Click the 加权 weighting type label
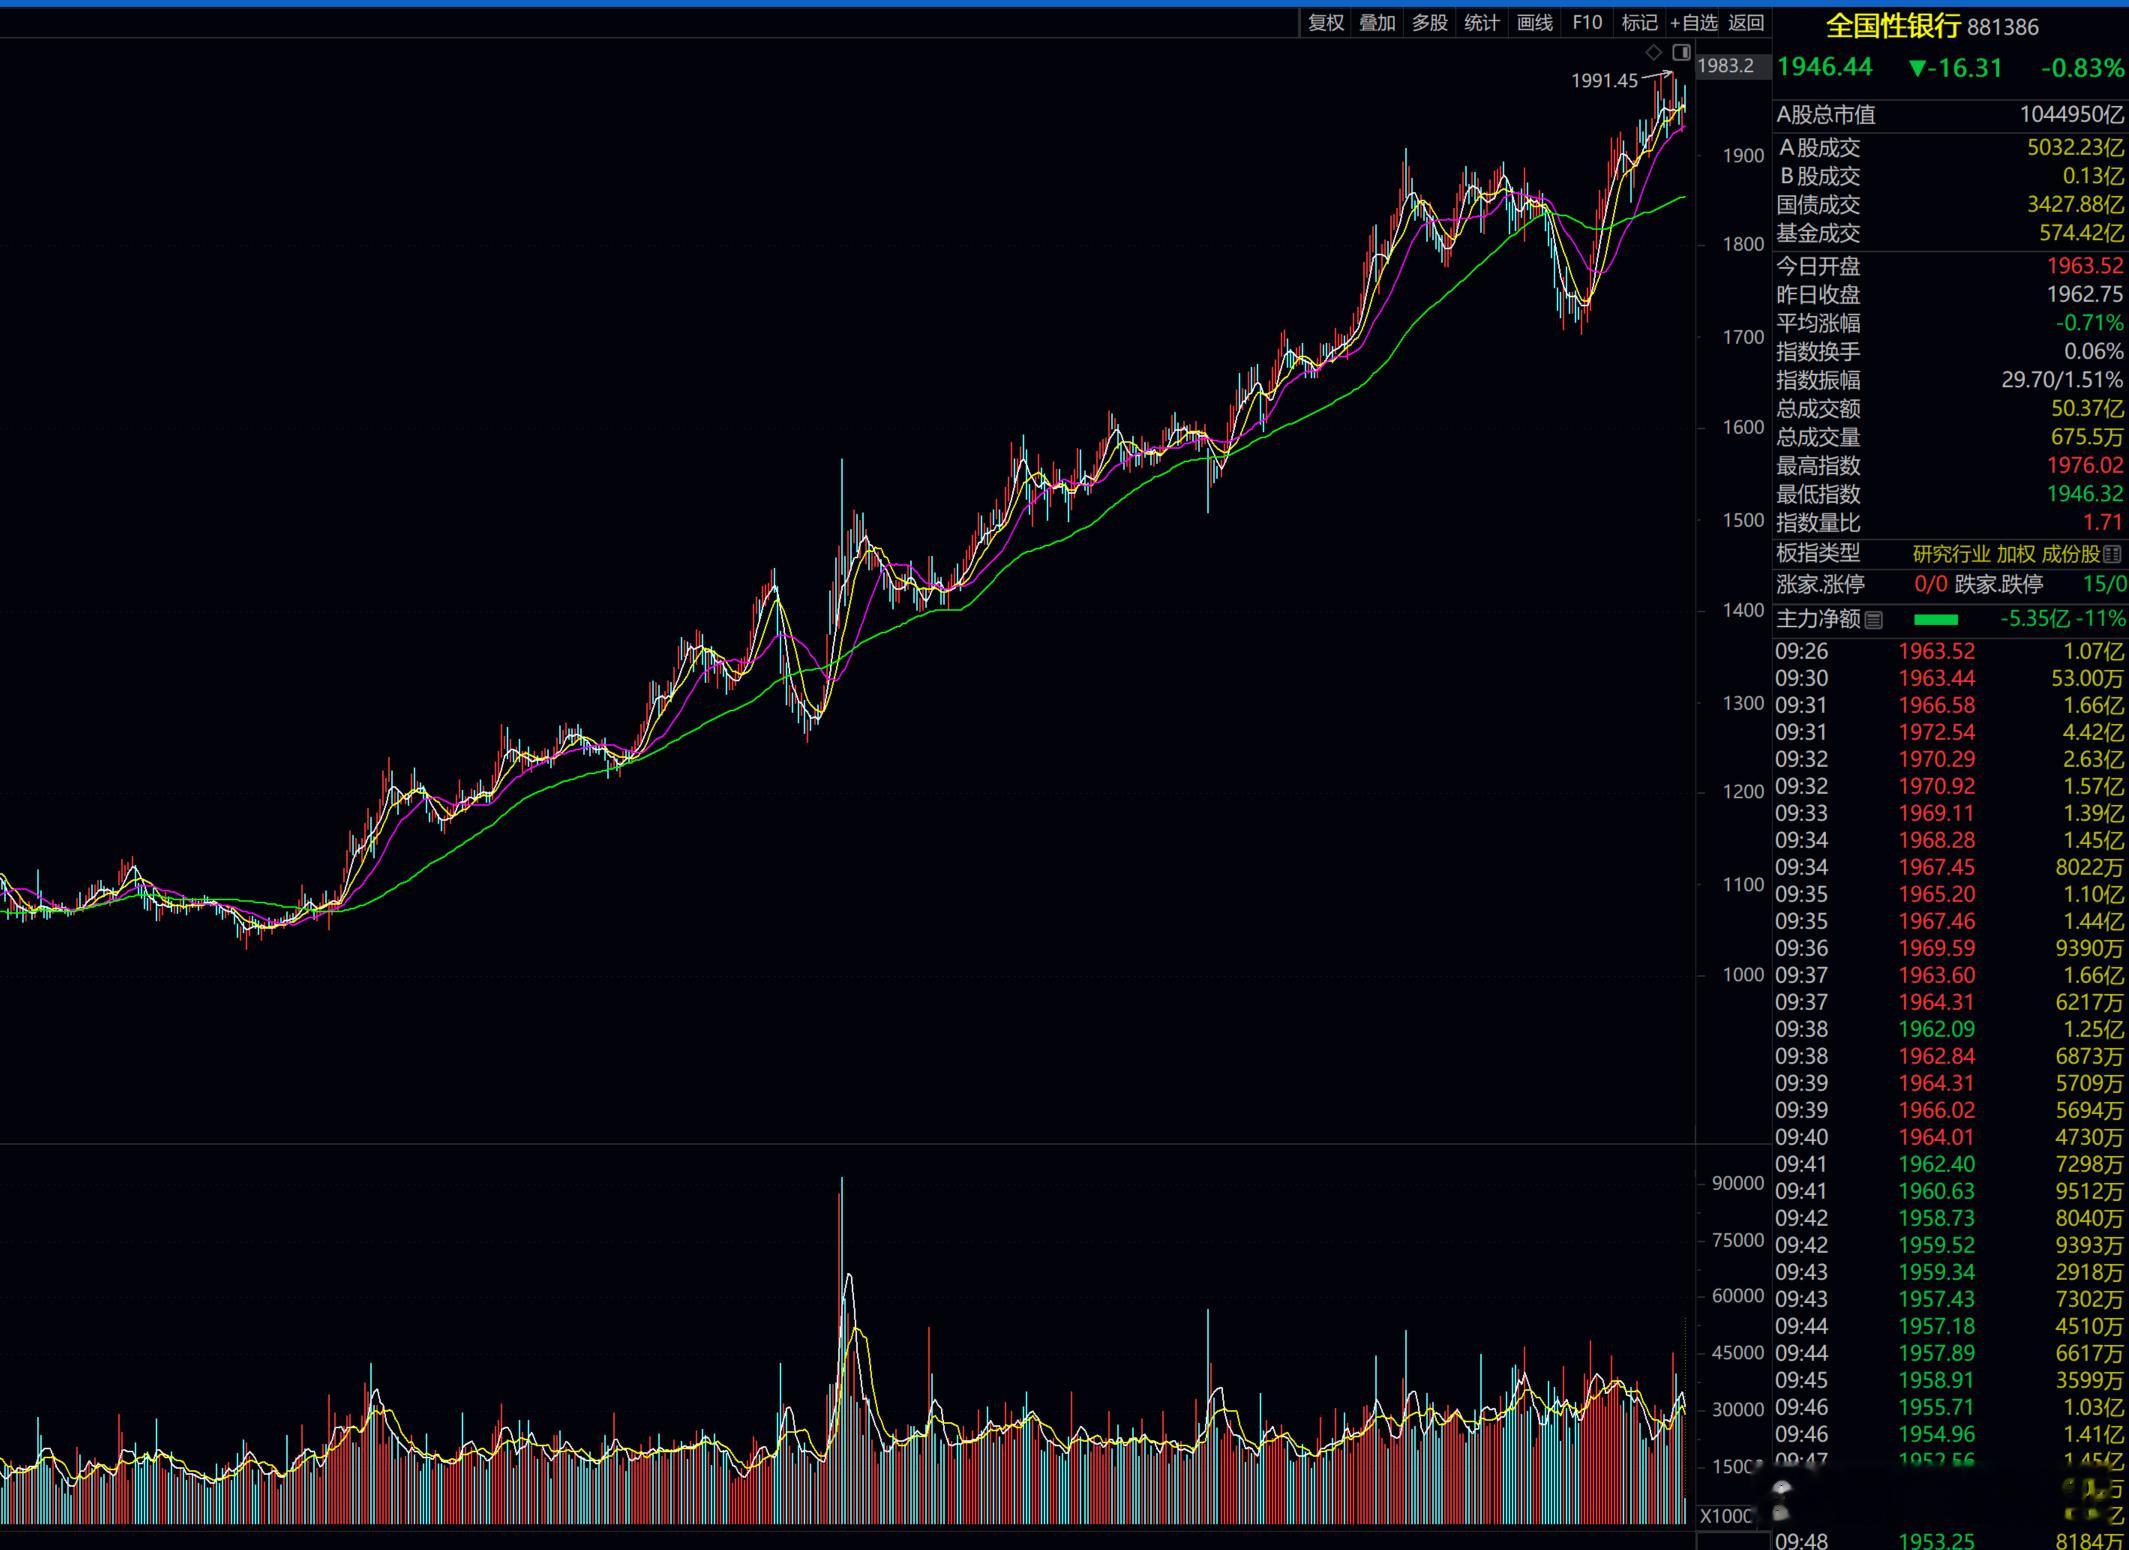This screenshot has height=1550, width=2129. [x=2015, y=554]
